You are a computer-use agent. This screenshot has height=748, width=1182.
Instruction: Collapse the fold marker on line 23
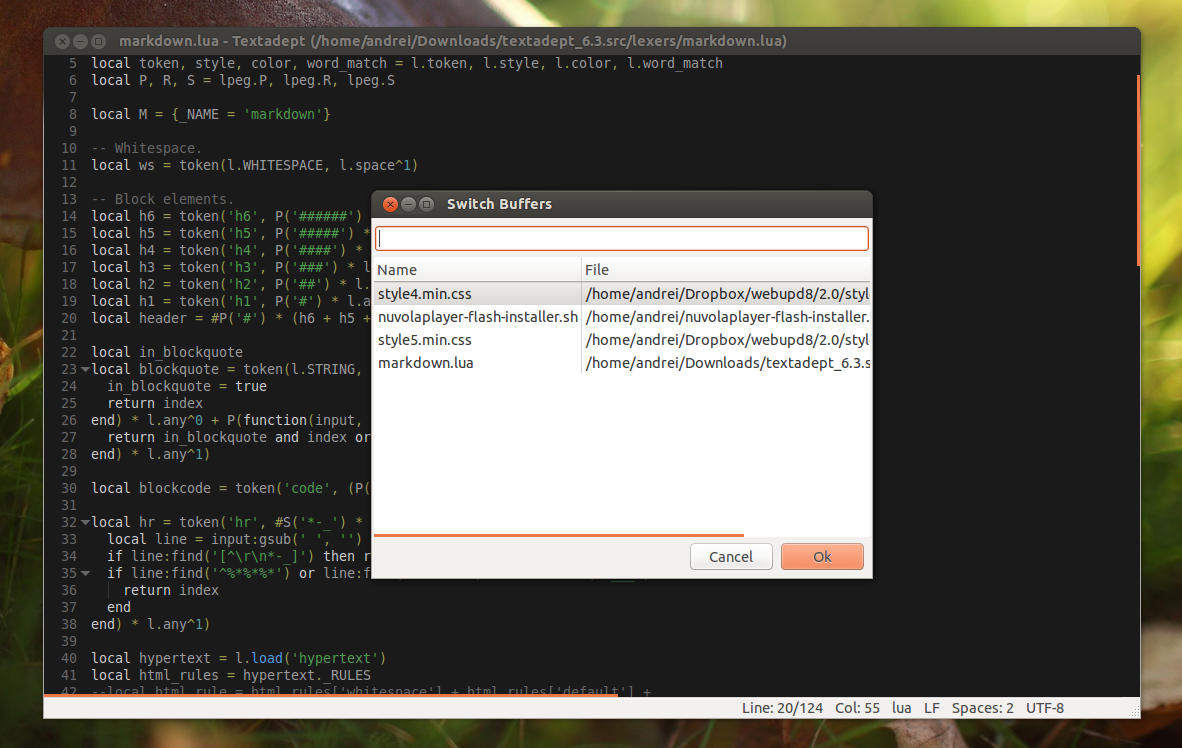(x=85, y=369)
